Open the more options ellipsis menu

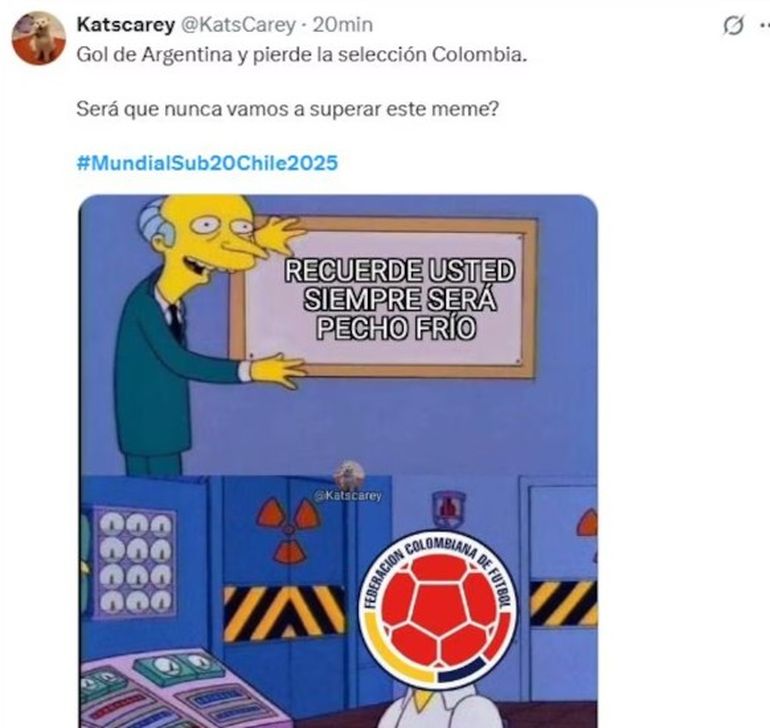pyautogui.click(x=764, y=26)
